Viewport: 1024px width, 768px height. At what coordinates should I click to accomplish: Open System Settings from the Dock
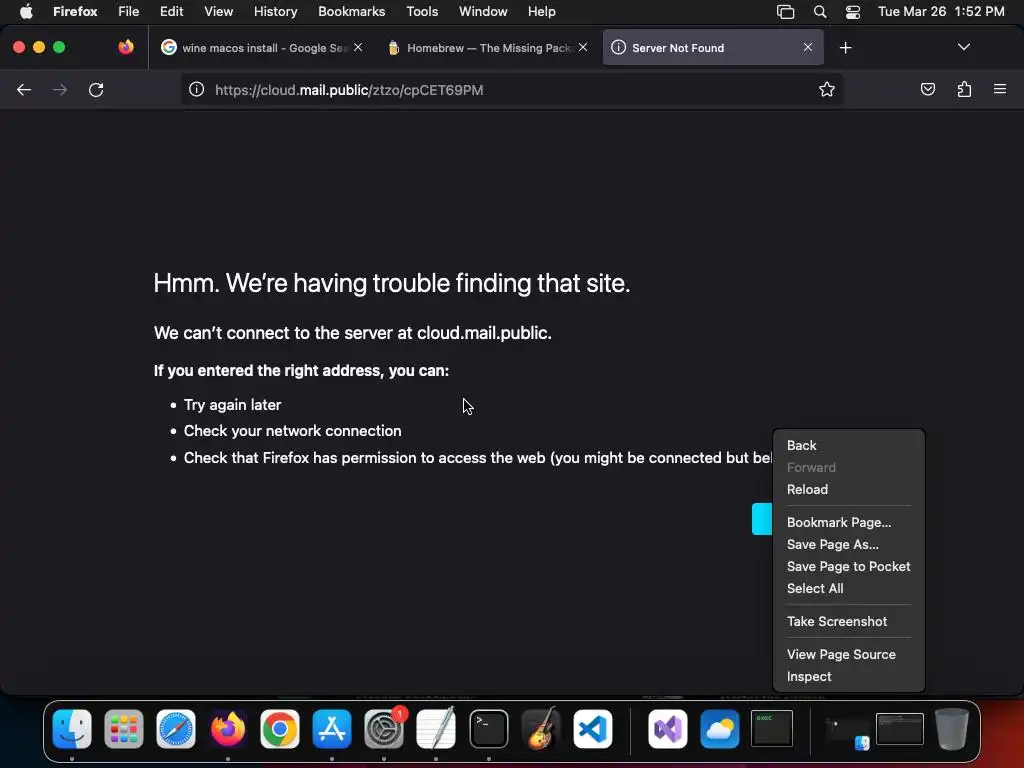coord(383,729)
